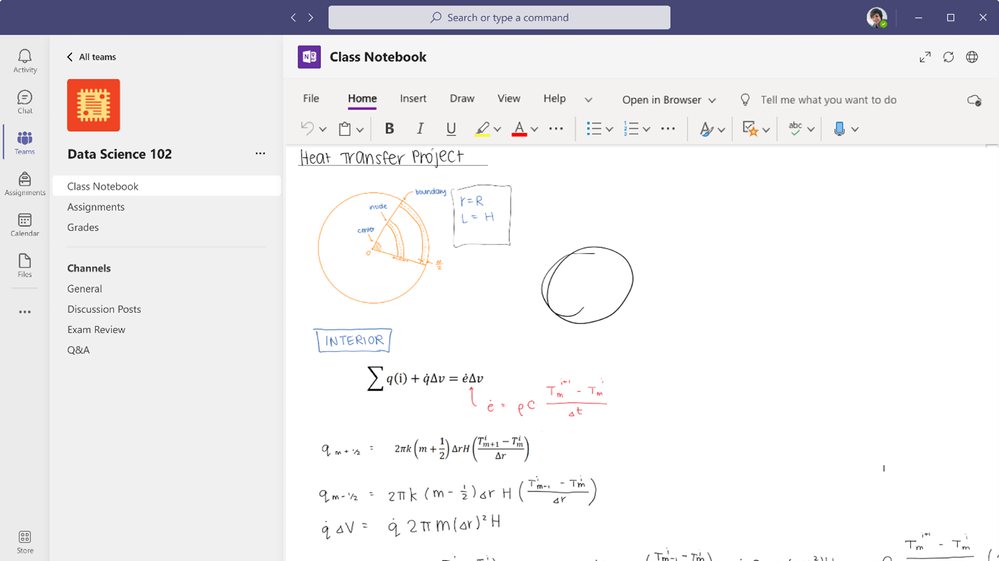Open the Q&A channel
Viewport: 999px width, 561px height.
pos(78,350)
